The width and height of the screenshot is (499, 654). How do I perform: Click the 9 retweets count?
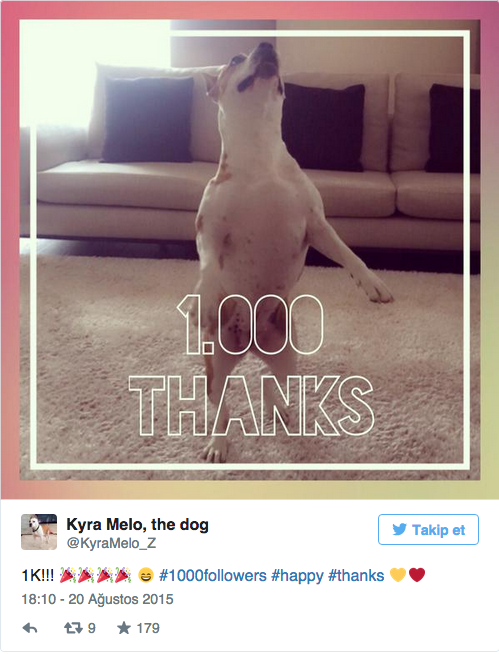[92, 628]
